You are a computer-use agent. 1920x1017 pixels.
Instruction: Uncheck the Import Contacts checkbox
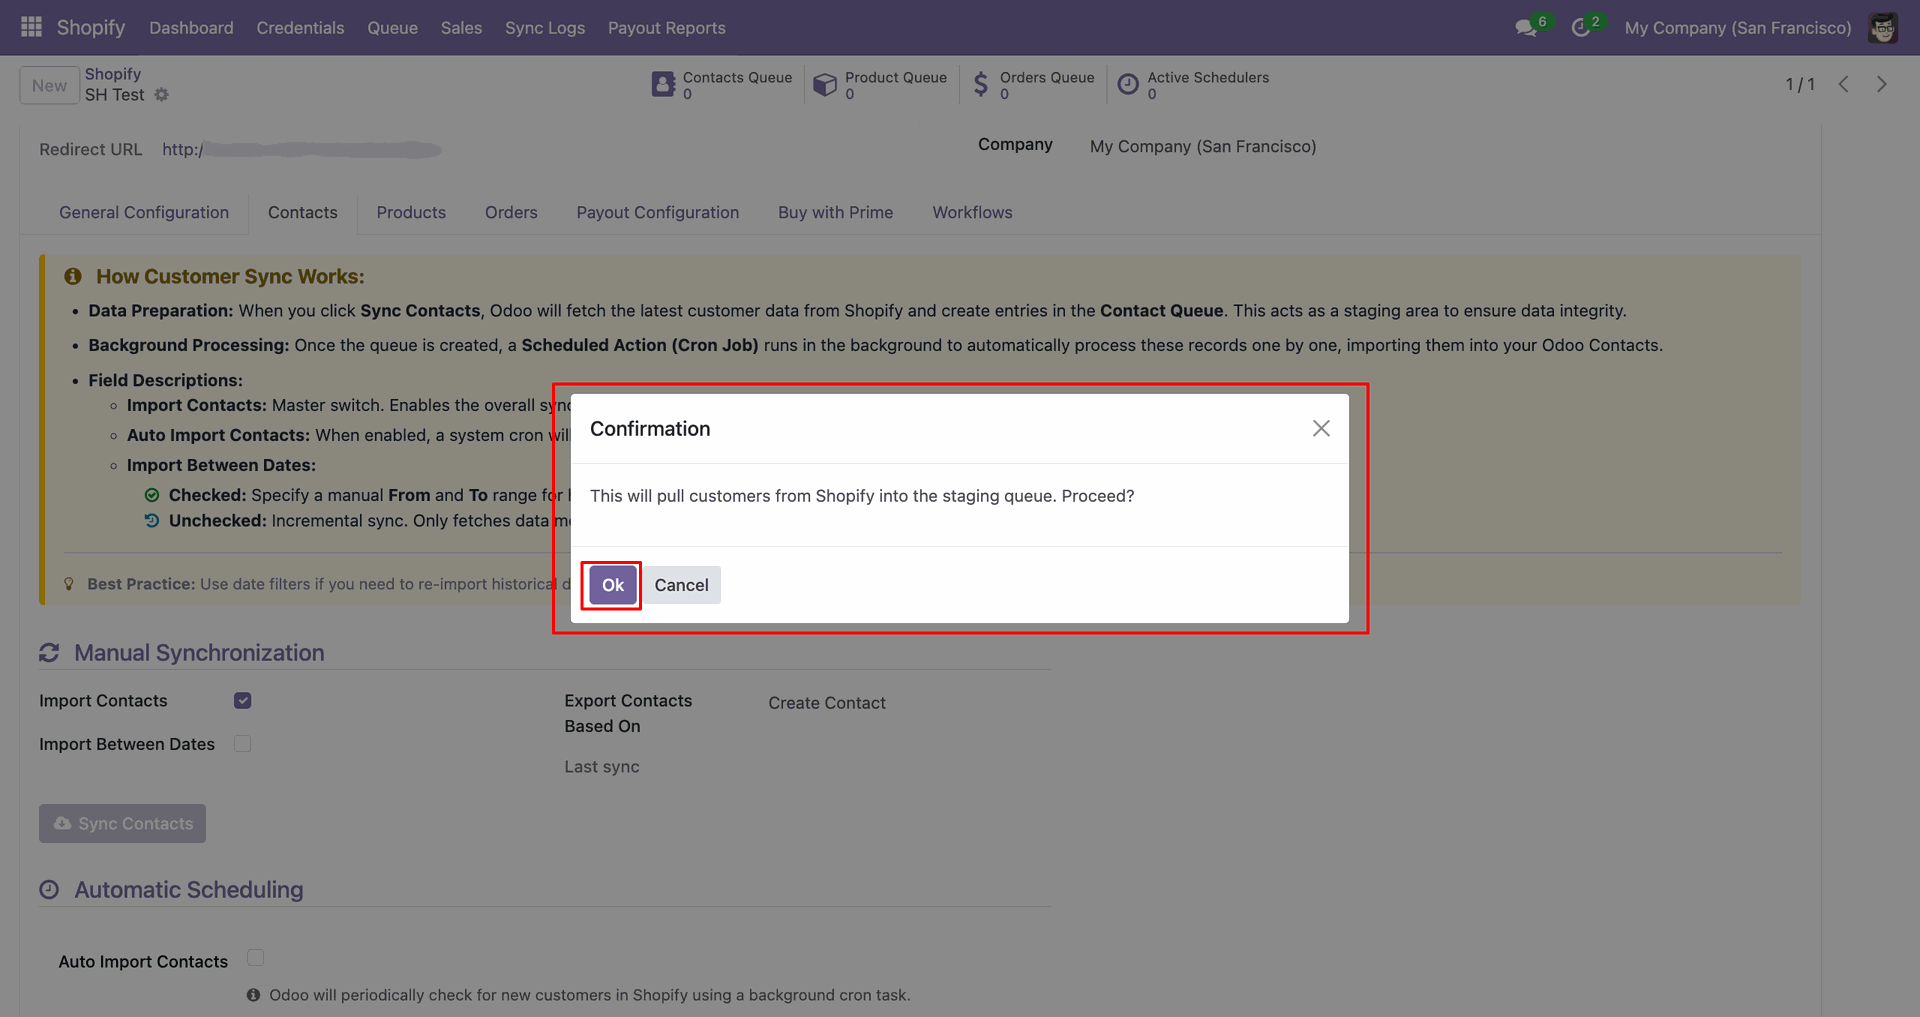(243, 701)
